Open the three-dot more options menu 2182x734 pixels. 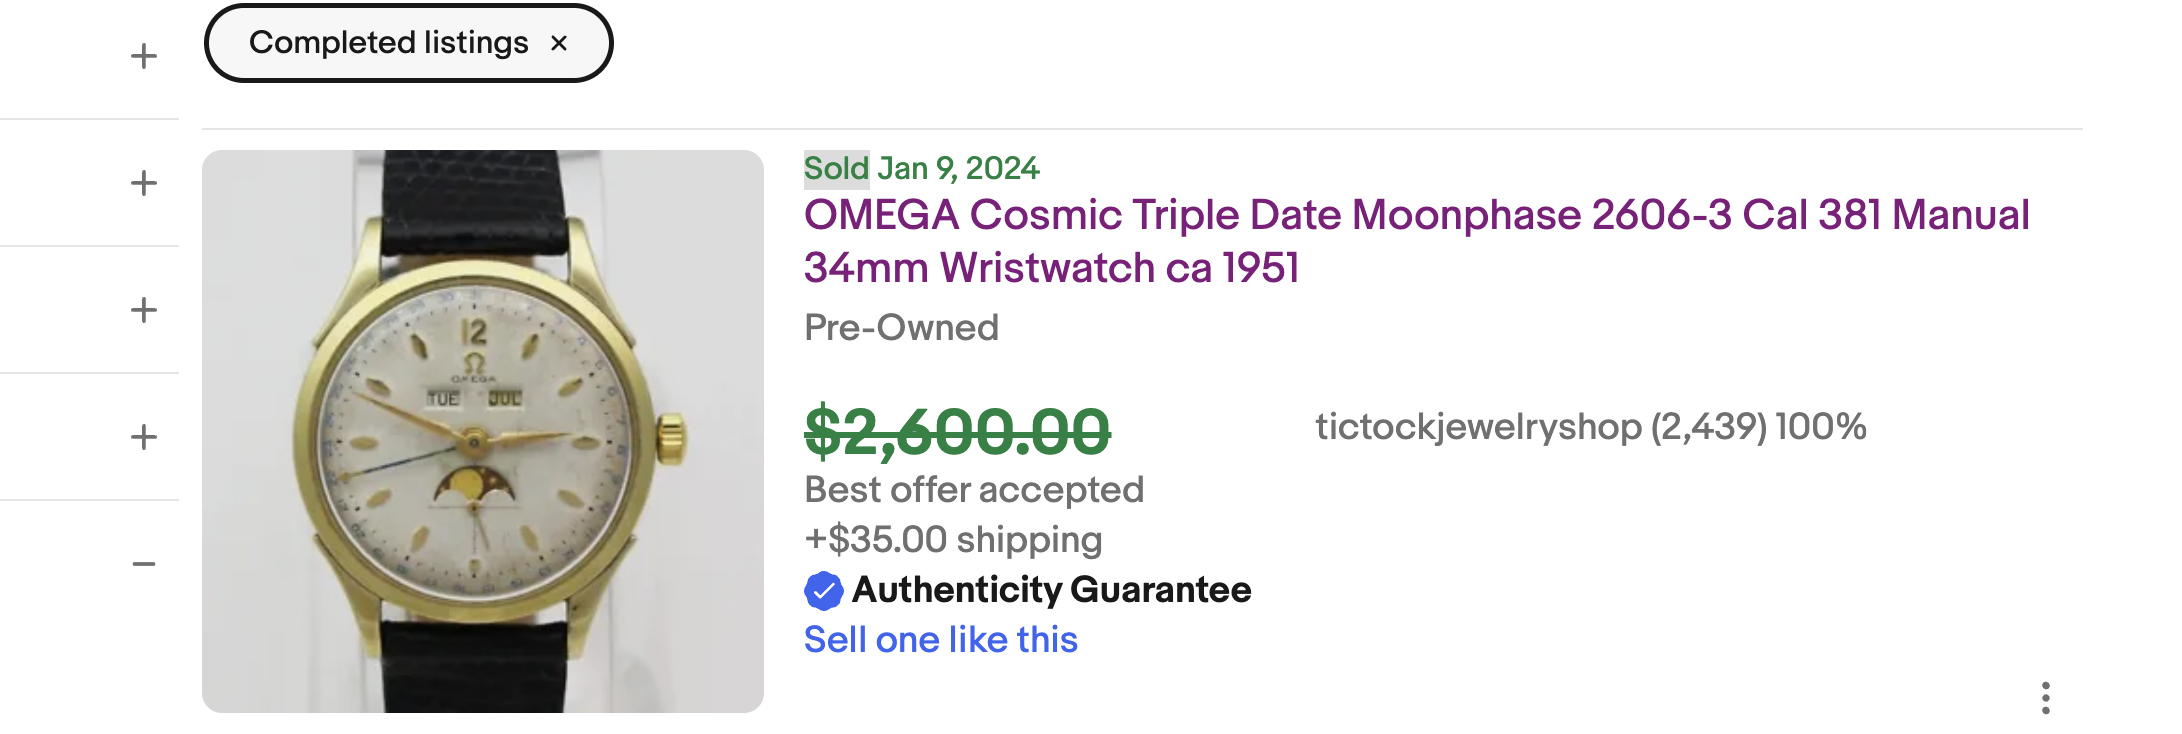(2045, 697)
